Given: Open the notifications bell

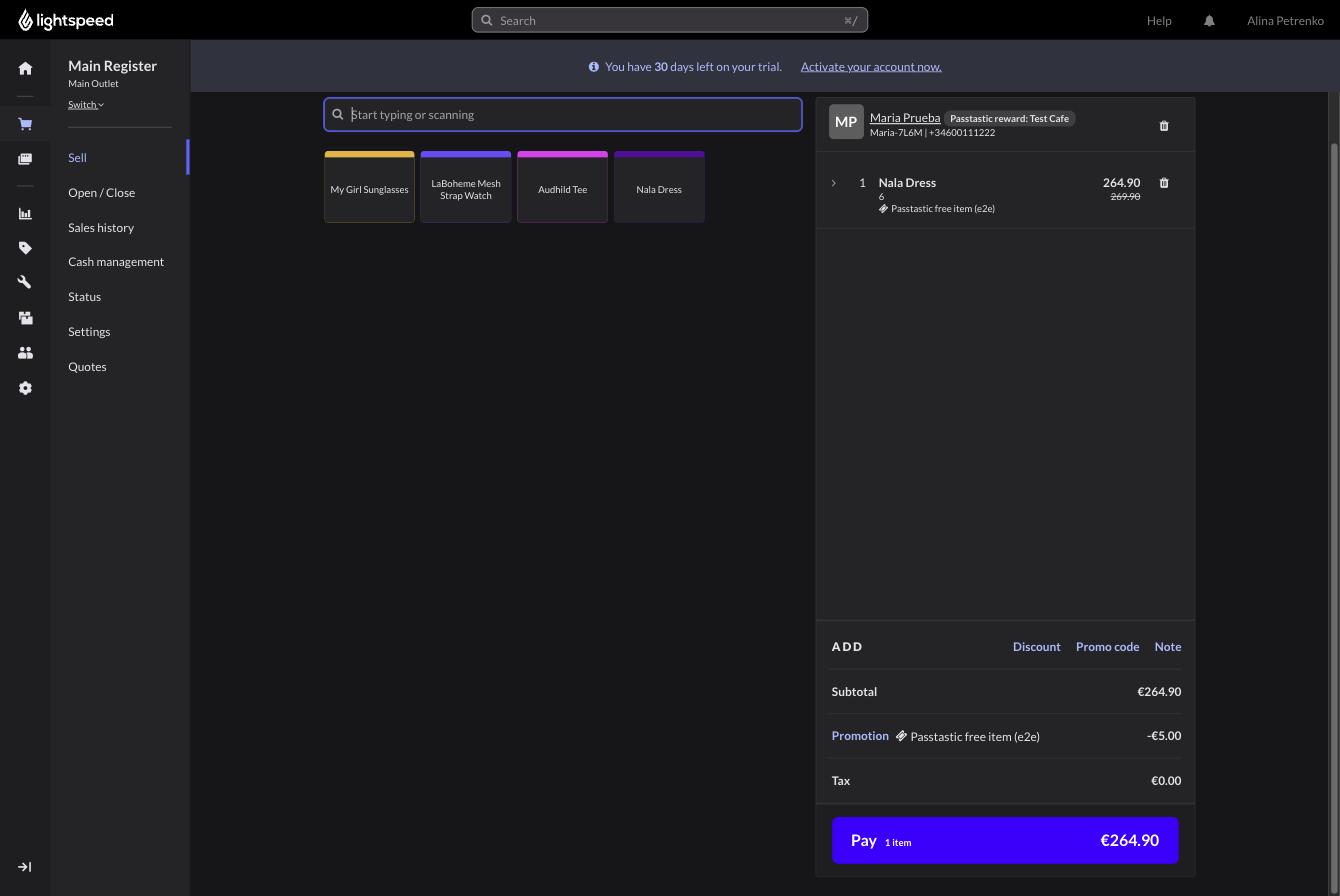Looking at the screenshot, I should (1209, 20).
